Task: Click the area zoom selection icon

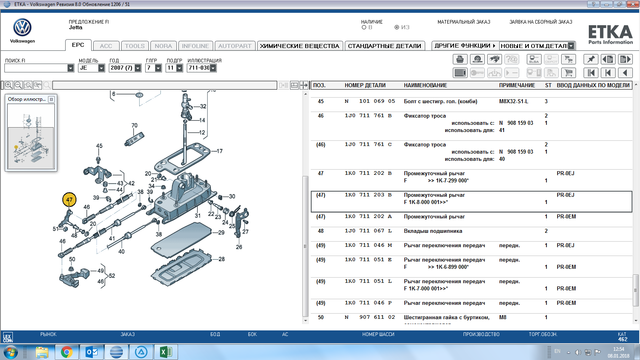Action: pos(38,85)
